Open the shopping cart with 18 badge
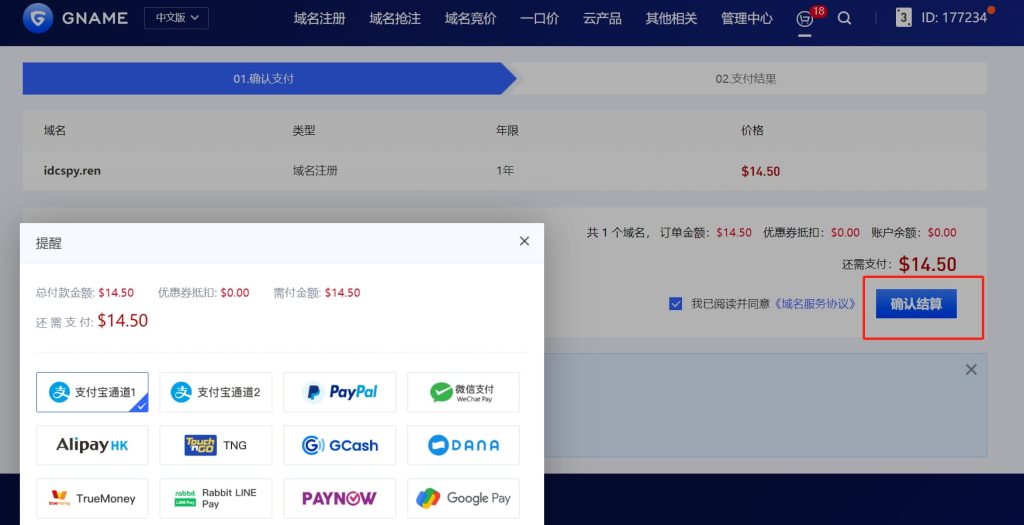The height and width of the screenshot is (525, 1024). pos(805,19)
